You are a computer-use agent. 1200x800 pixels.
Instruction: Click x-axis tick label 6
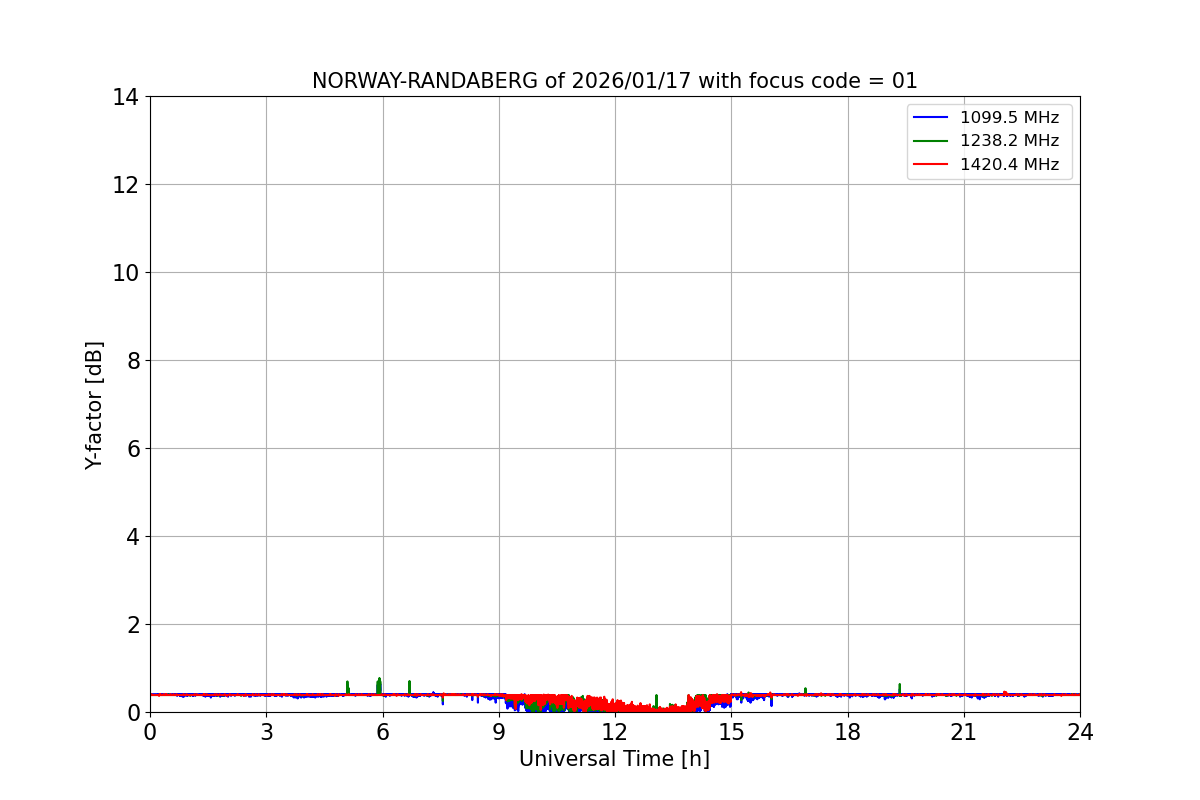click(383, 732)
